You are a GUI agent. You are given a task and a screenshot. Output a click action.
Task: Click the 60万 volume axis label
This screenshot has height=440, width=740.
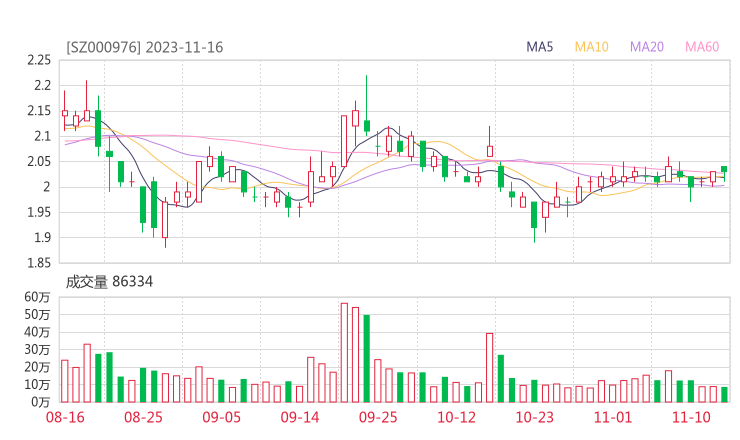[x=37, y=297]
